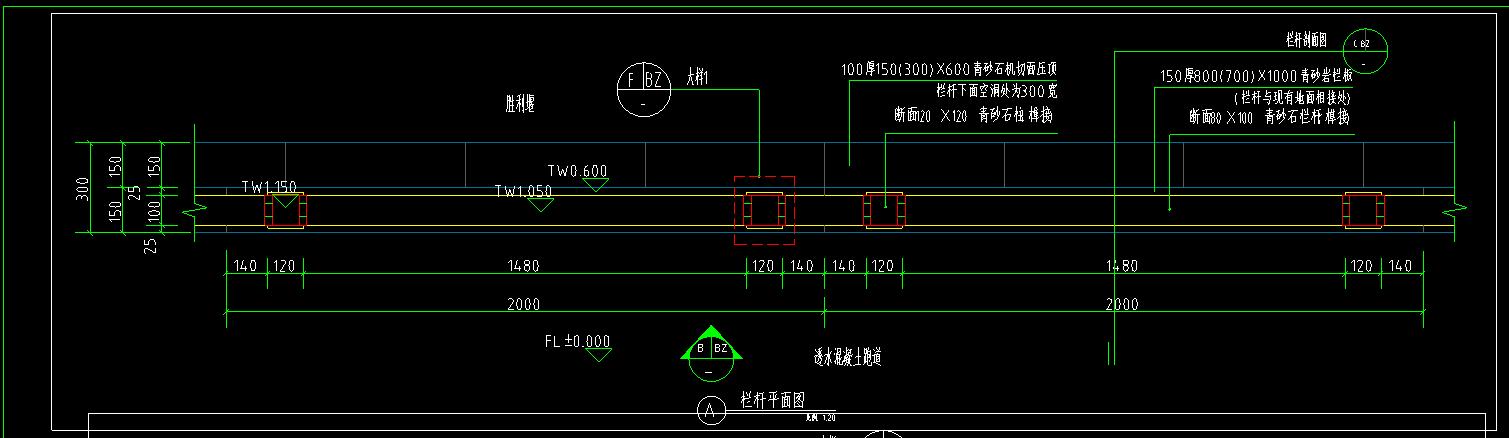Image resolution: width=1509 pixels, height=438 pixels.
Task: Click the 透水混凝土跑道 annotation
Action: pyautogui.click(x=846, y=356)
